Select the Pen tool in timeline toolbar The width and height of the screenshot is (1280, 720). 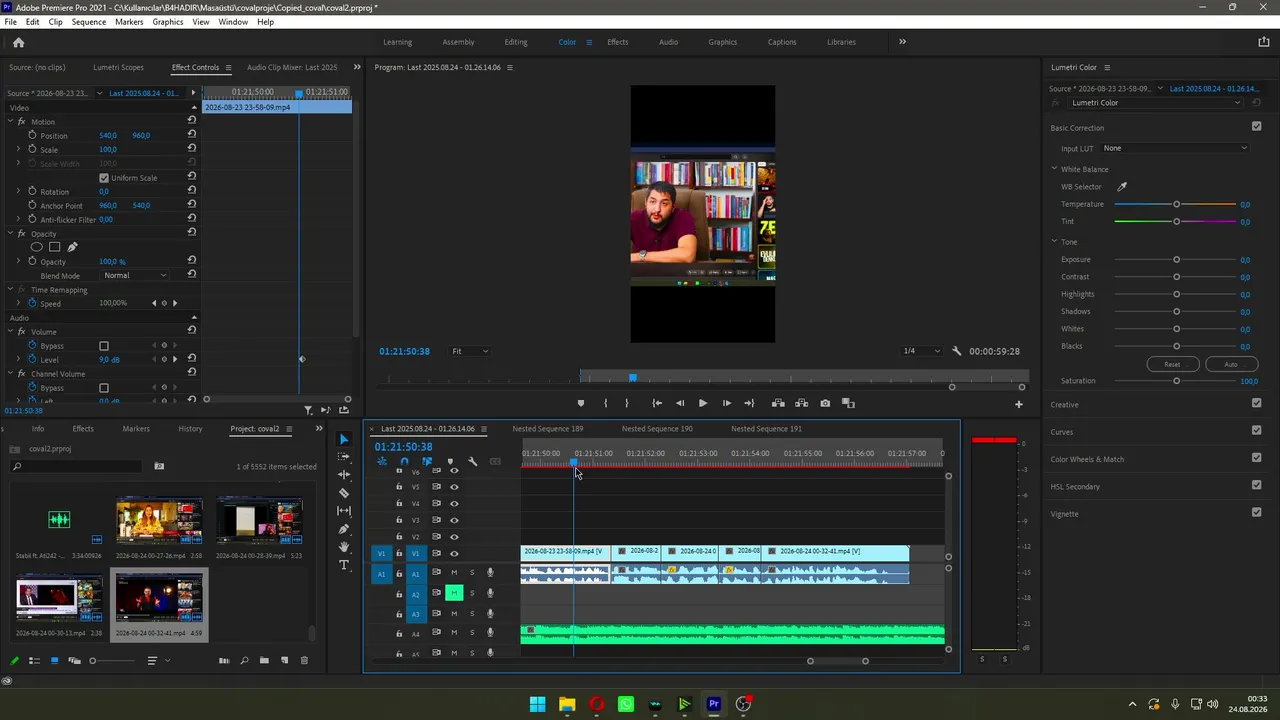(344, 529)
